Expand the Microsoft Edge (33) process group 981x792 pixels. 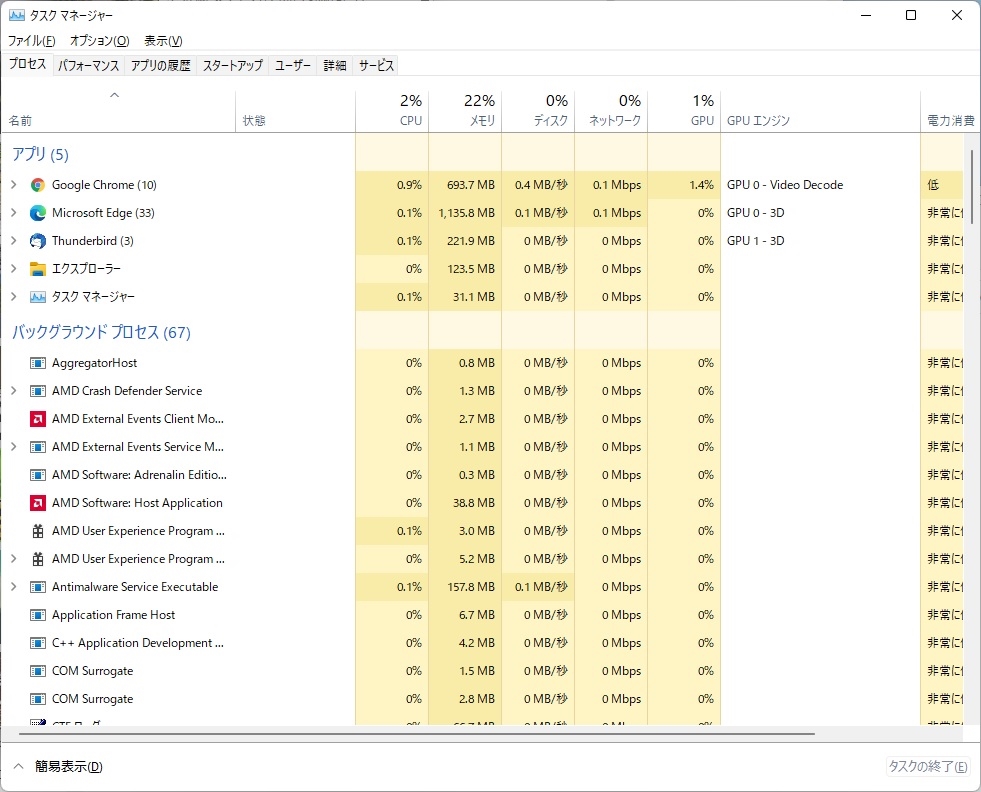[14, 213]
